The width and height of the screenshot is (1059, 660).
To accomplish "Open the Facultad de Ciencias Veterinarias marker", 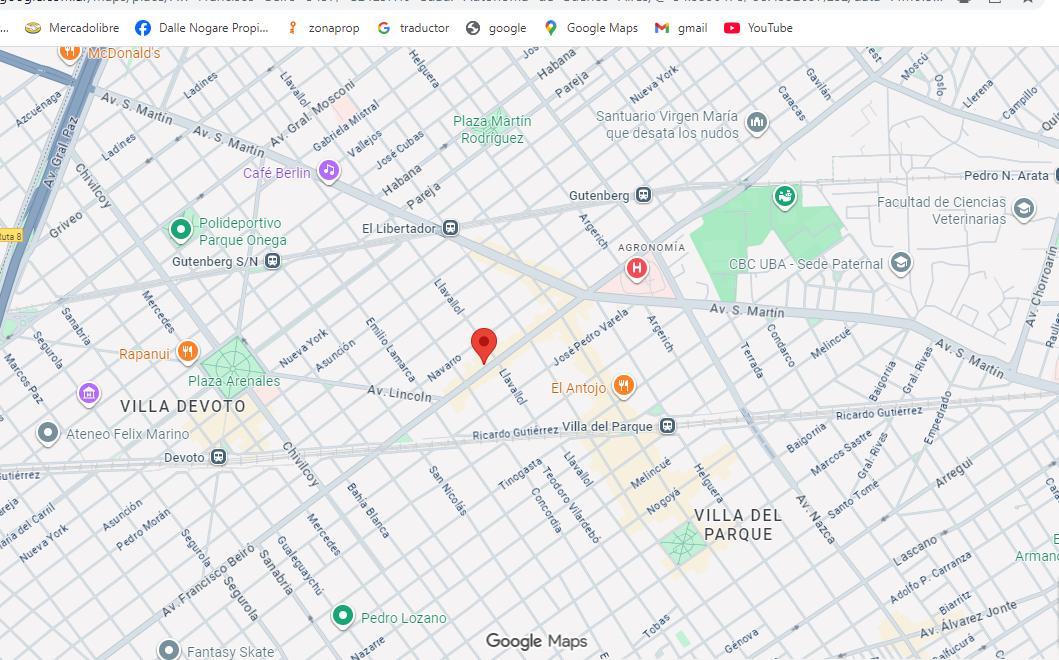I will pos(1023,209).
